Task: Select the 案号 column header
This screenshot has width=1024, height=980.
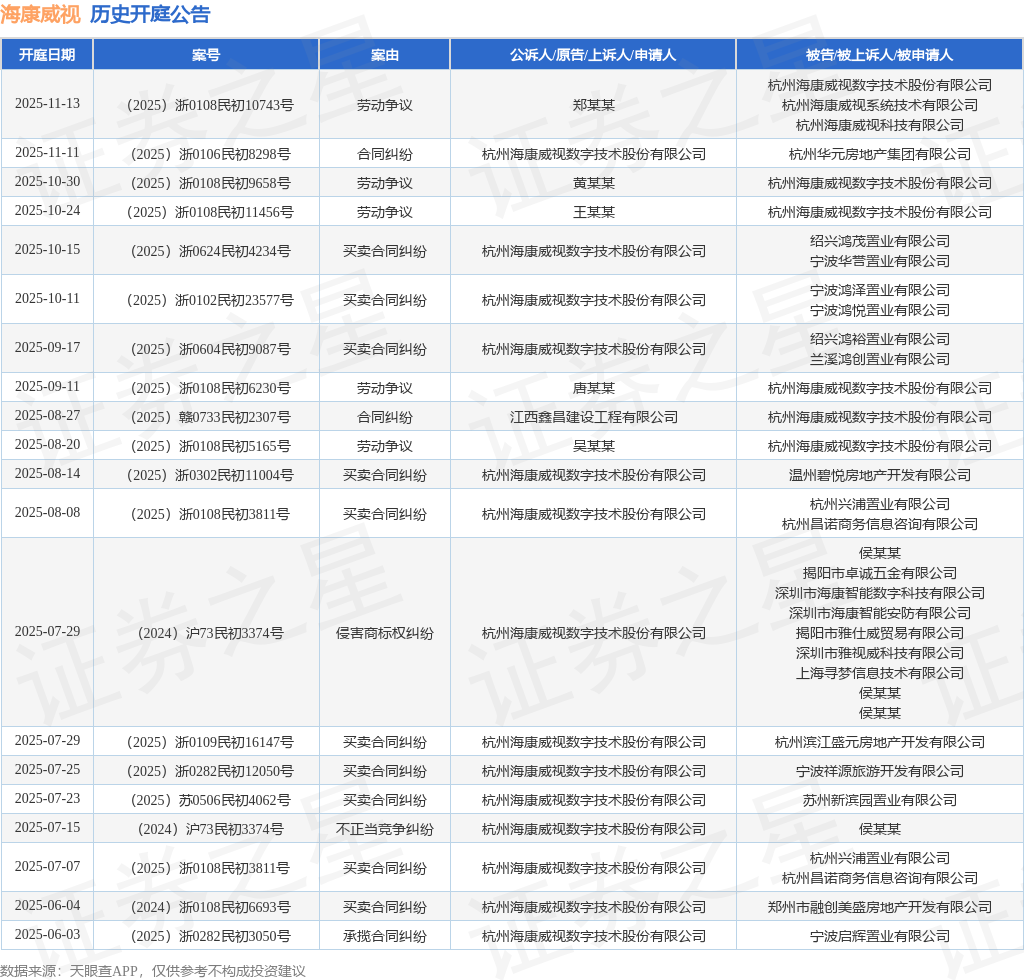Action: 206,55
